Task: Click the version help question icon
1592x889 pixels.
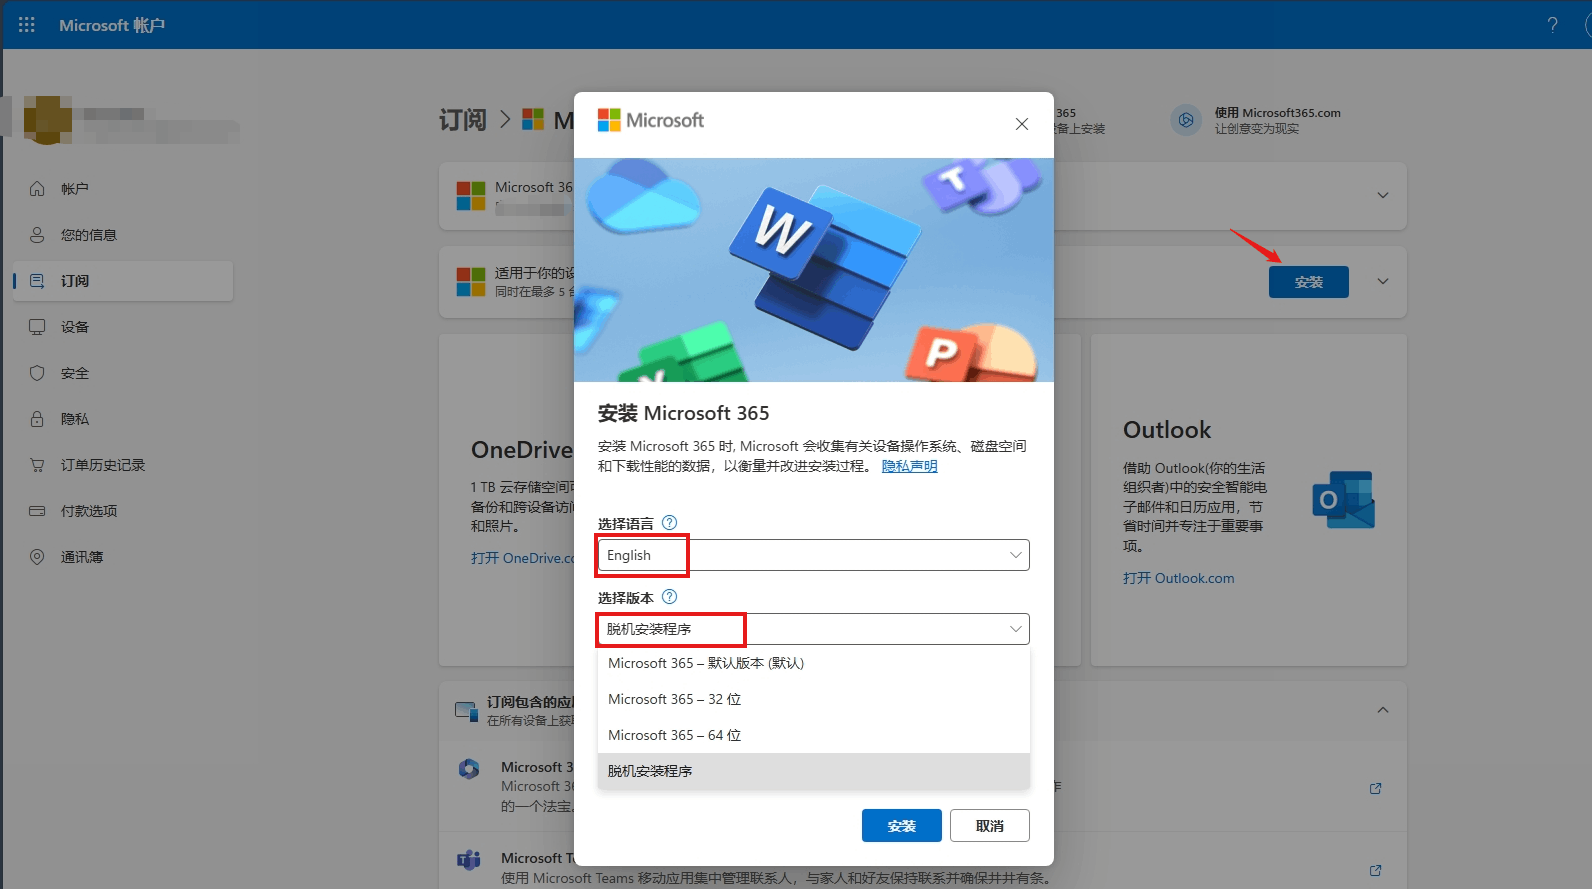Action: [670, 596]
